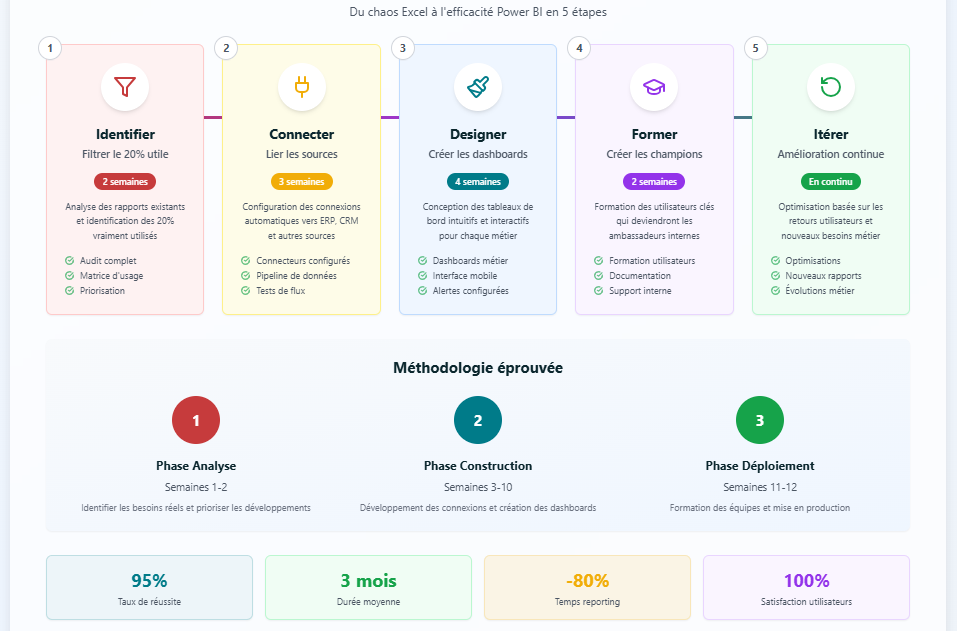Click the step number 5 badge
Image resolution: width=957 pixels, height=631 pixels.
pyautogui.click(x=756, y=48)
